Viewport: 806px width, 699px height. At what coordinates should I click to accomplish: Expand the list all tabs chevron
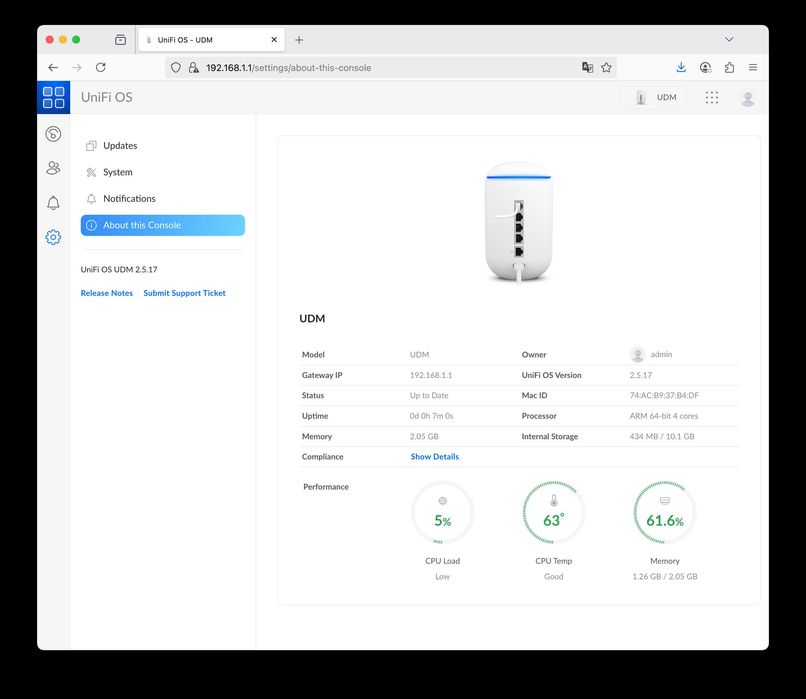tap(729, 40)
